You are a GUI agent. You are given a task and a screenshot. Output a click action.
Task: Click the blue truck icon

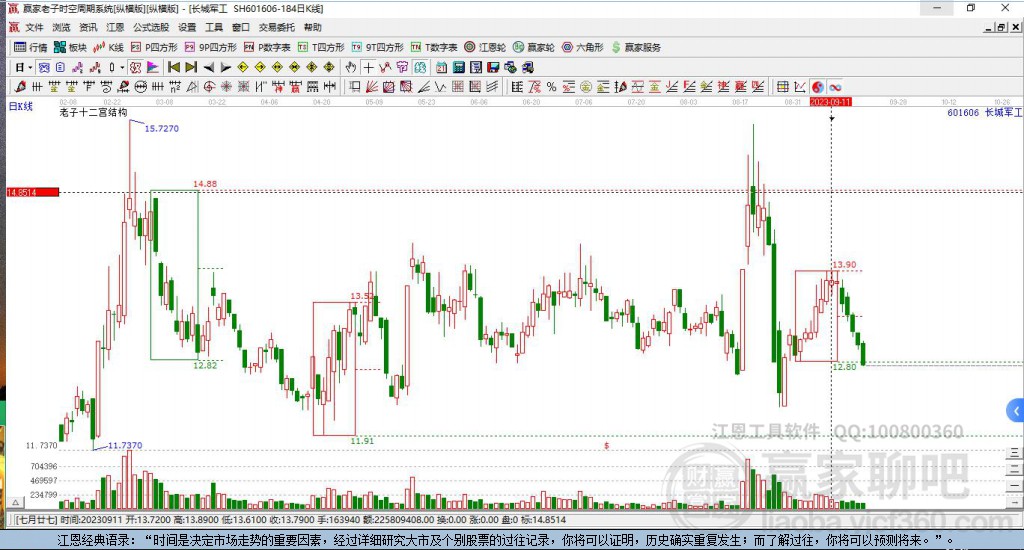pos(528,67)
